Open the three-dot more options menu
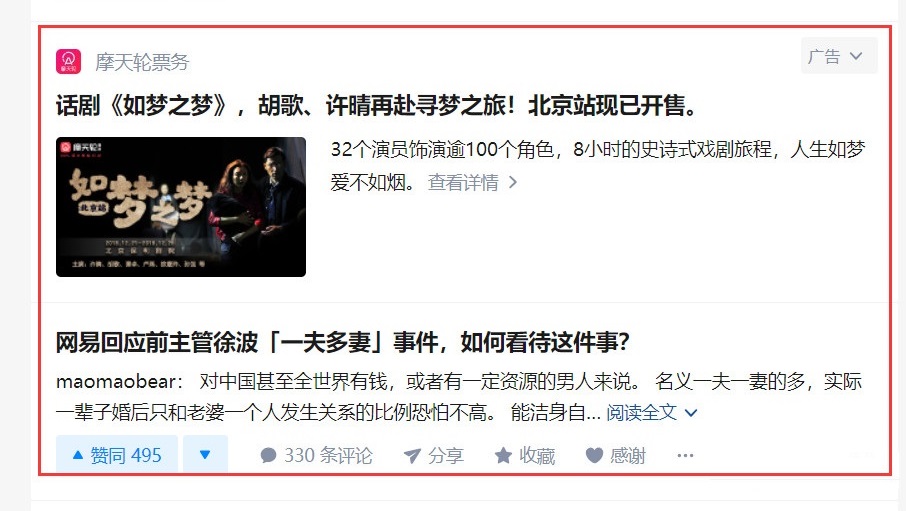This screenshot has height=511, width=906. (685, 456)
